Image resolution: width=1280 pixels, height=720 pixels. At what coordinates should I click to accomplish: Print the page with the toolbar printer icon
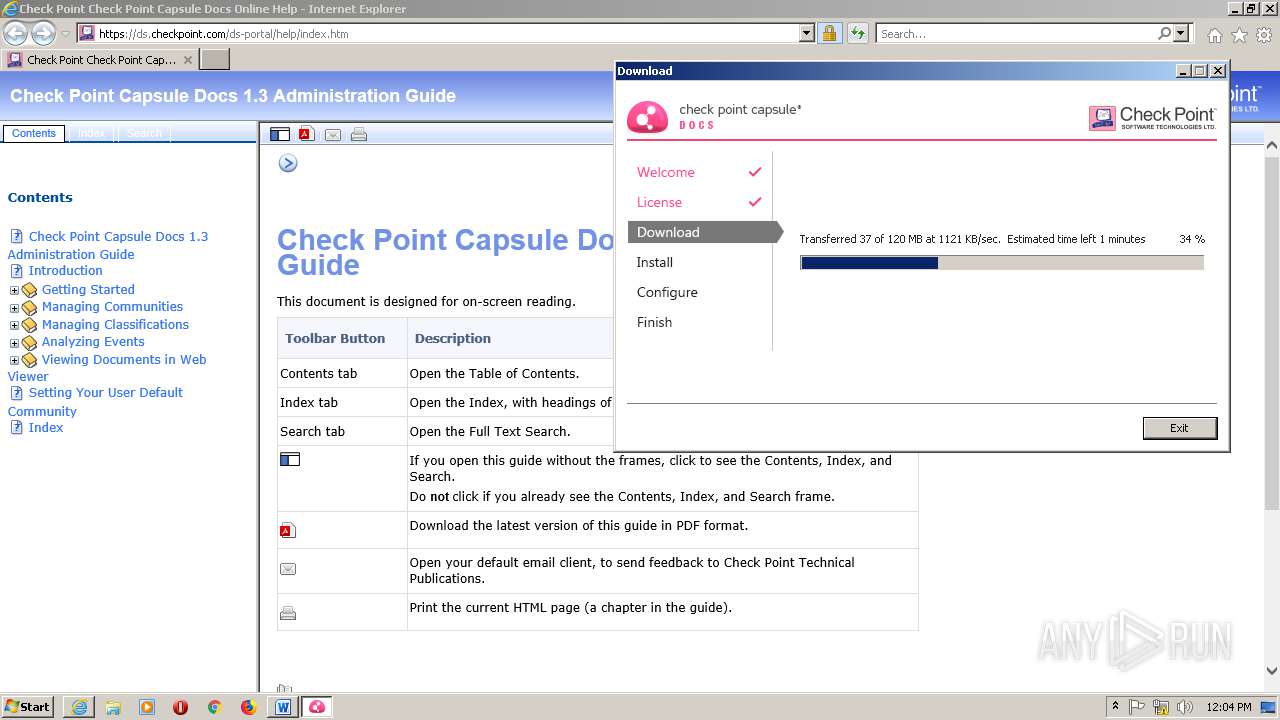[x=359, y=135]
